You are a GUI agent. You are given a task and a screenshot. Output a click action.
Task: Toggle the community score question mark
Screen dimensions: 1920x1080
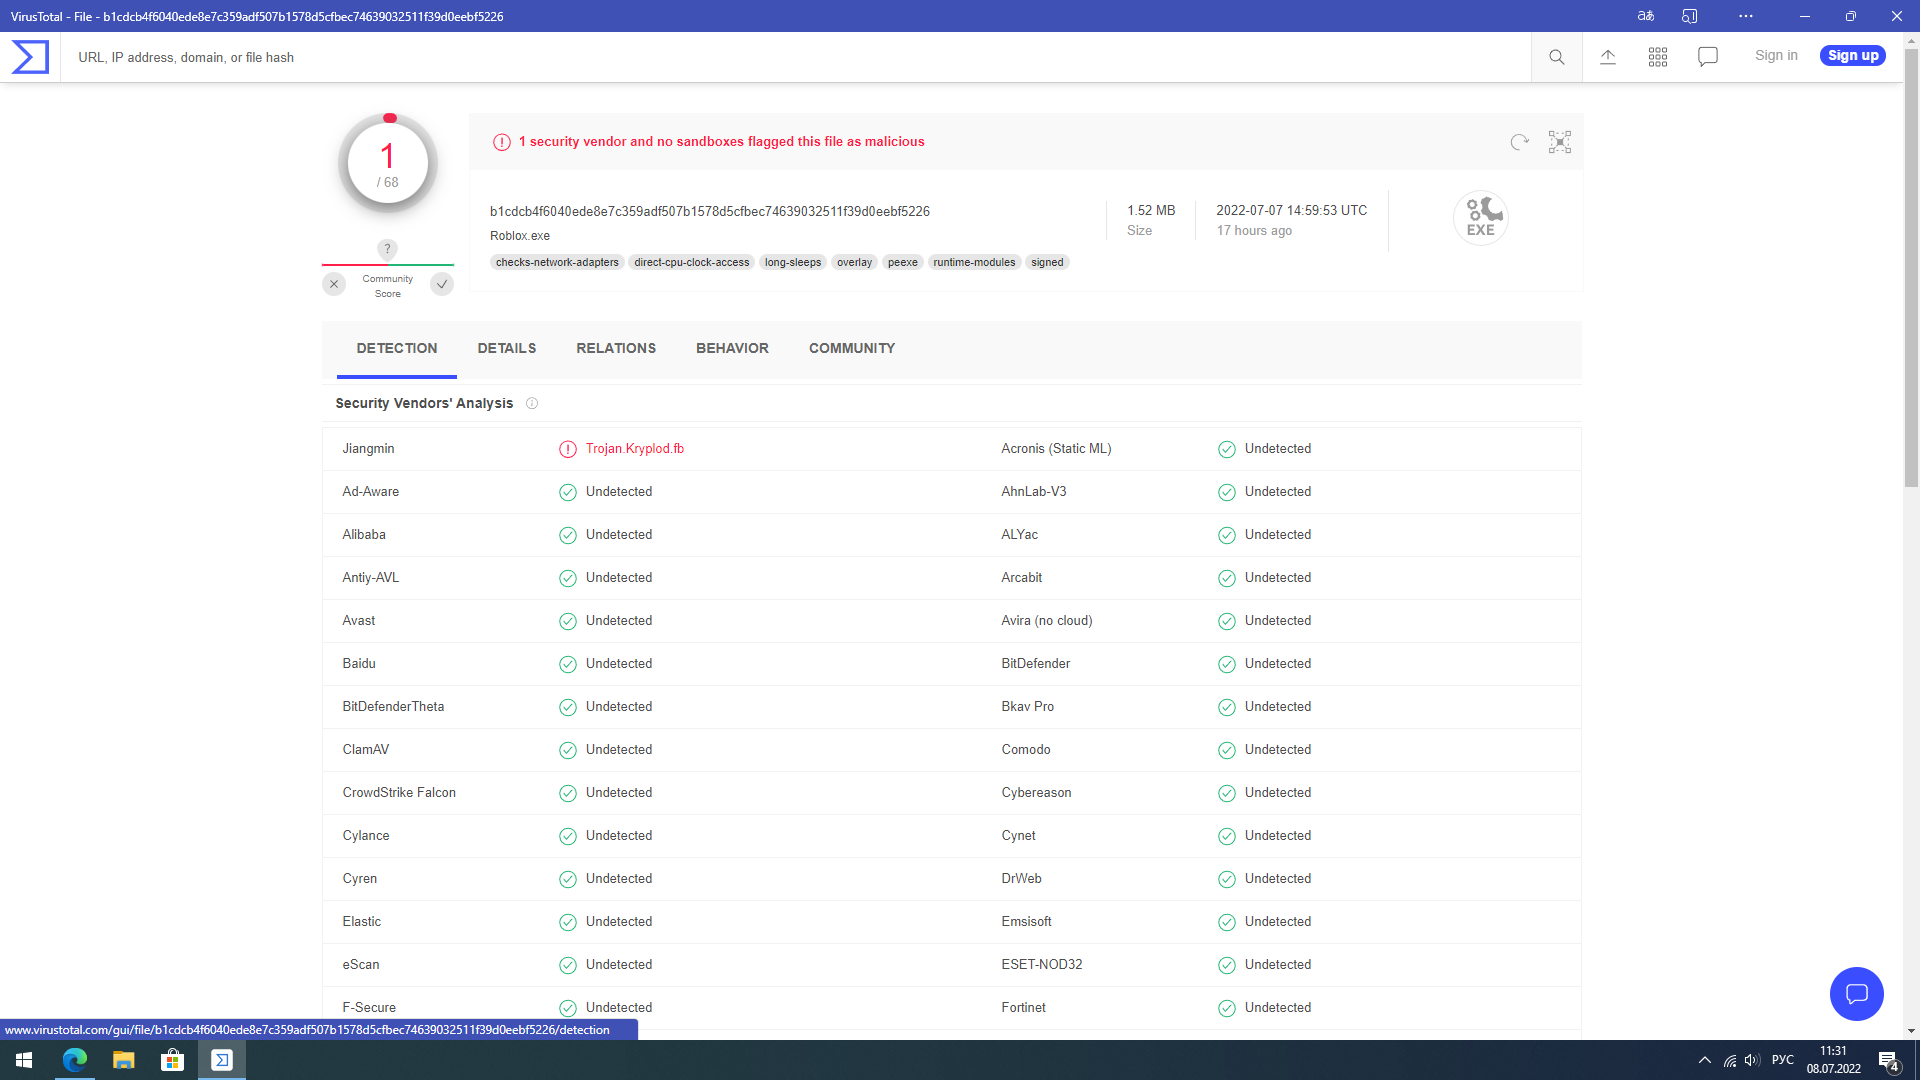coord(388,249)
